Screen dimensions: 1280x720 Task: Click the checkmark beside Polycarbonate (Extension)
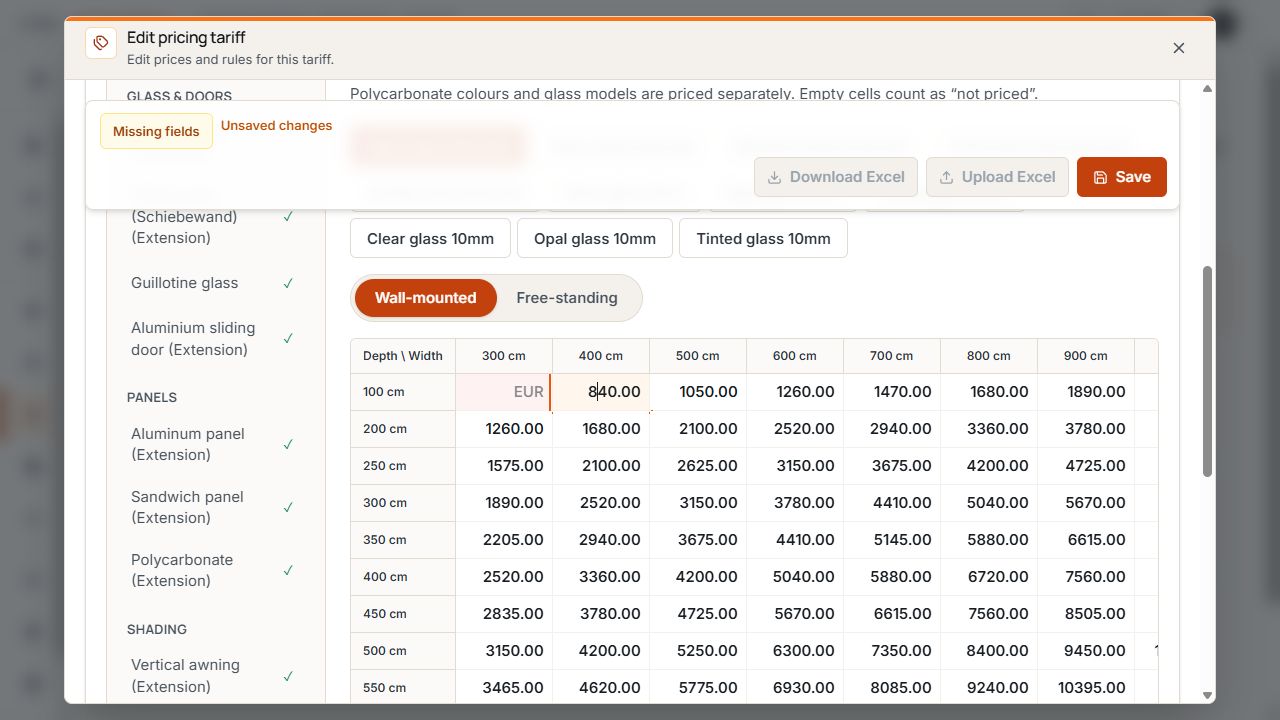[x=288, y=570]
